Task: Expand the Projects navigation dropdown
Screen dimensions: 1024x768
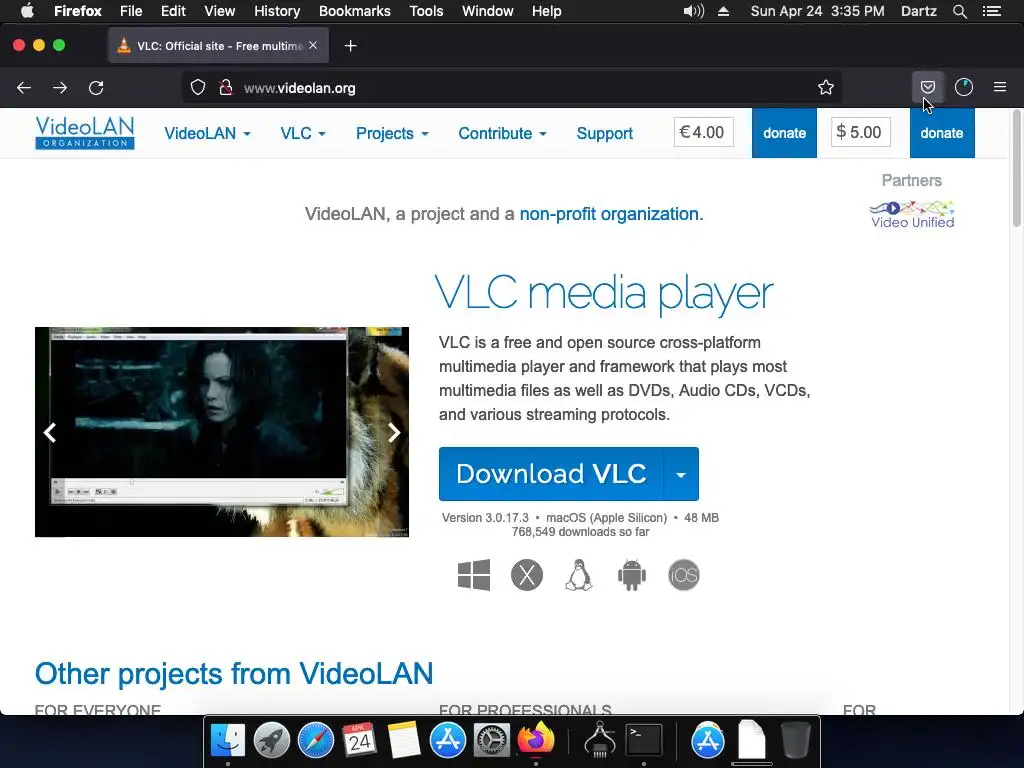Action: coord(392,133)
